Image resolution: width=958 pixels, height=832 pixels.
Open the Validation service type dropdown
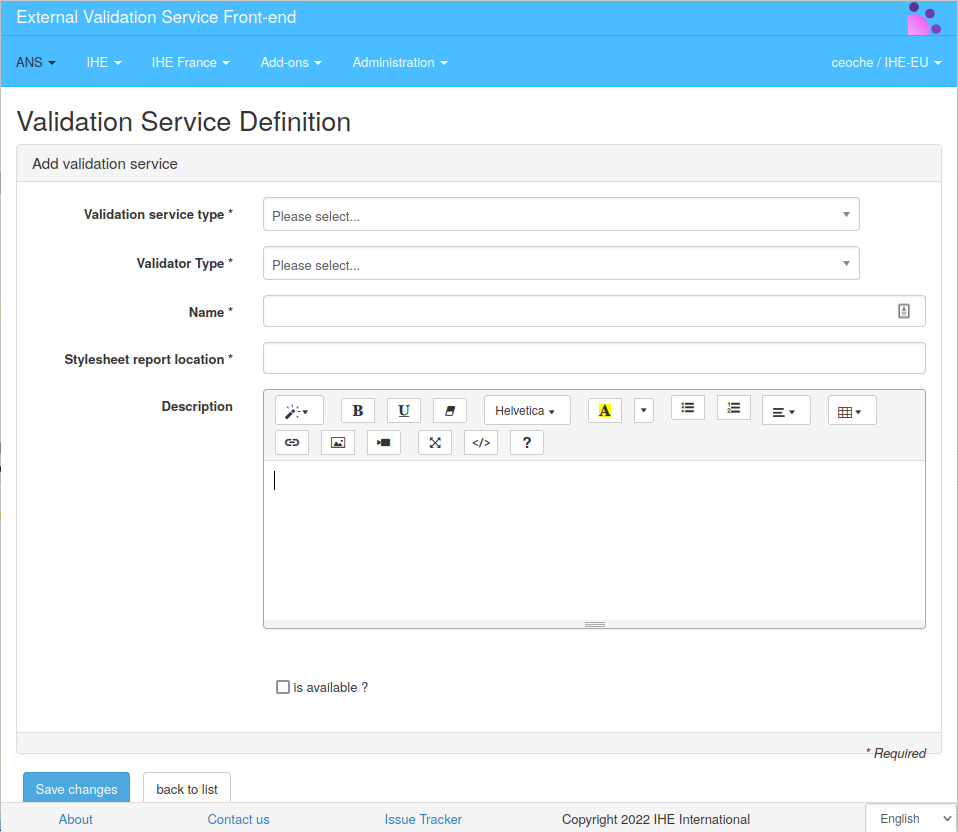tap(560, 214)
